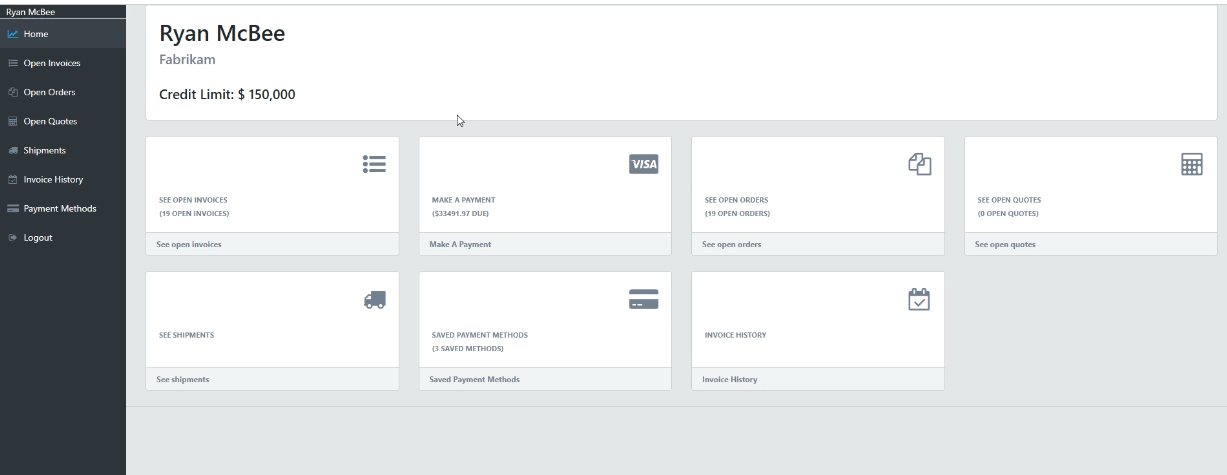Click the 'Invoice History' card footer link

730,379
